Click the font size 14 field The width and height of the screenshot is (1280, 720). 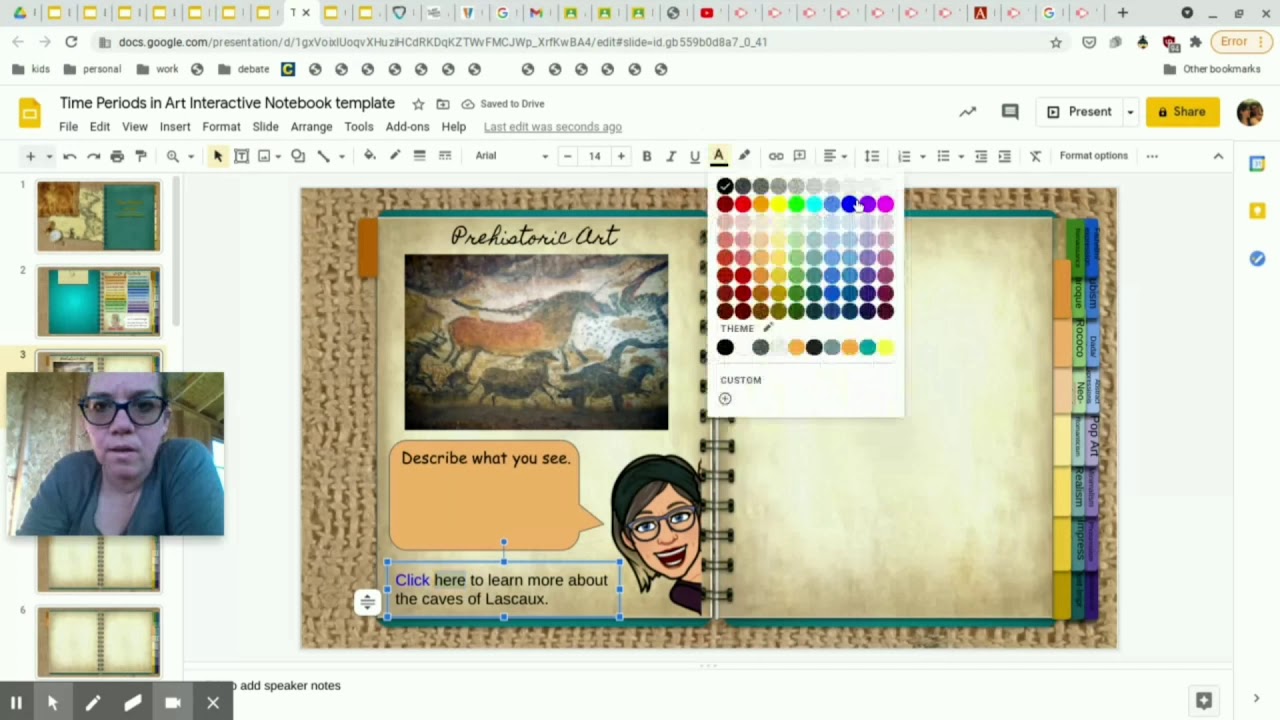pos(594,156)
